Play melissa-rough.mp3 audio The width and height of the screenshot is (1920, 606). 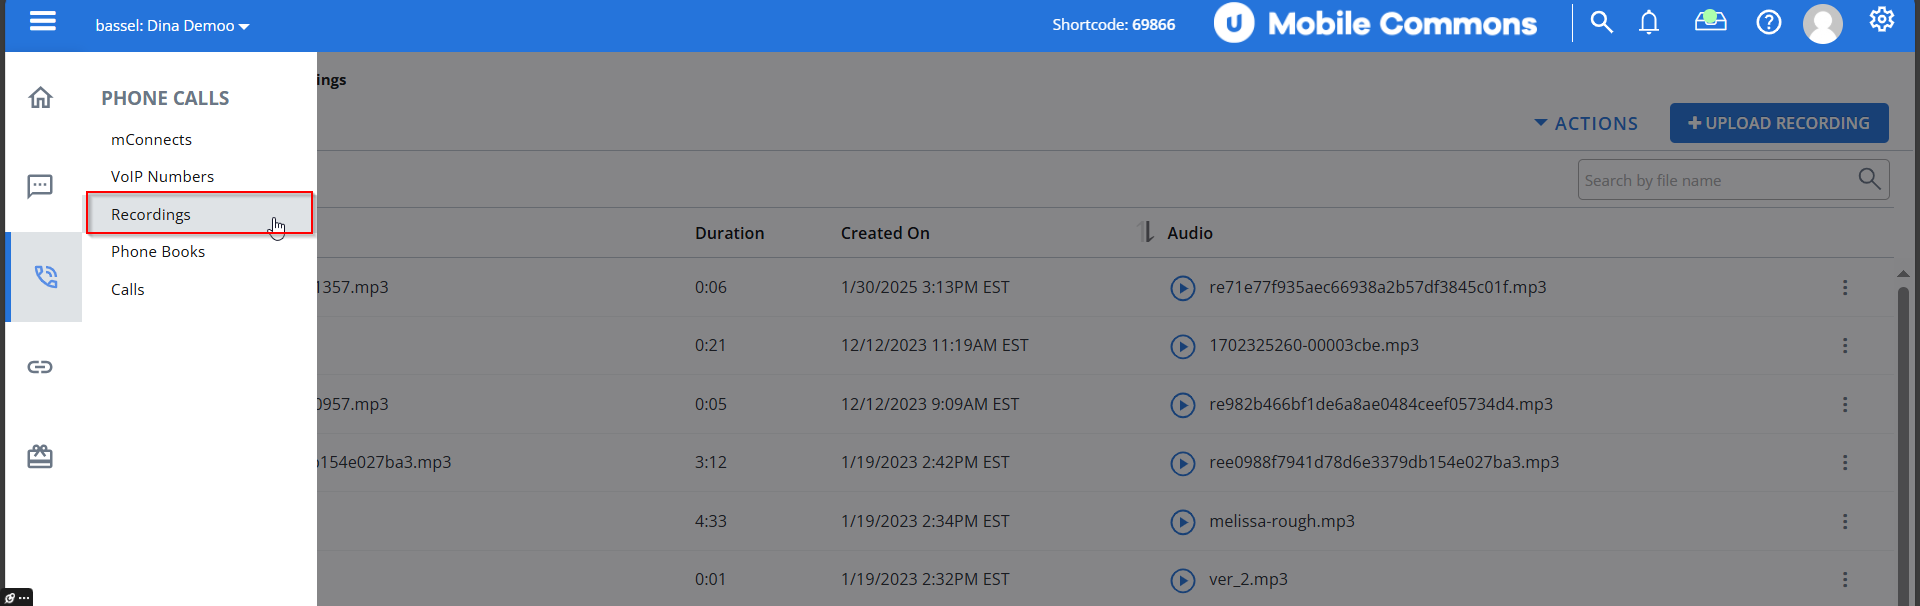(x=1182, y=522)
